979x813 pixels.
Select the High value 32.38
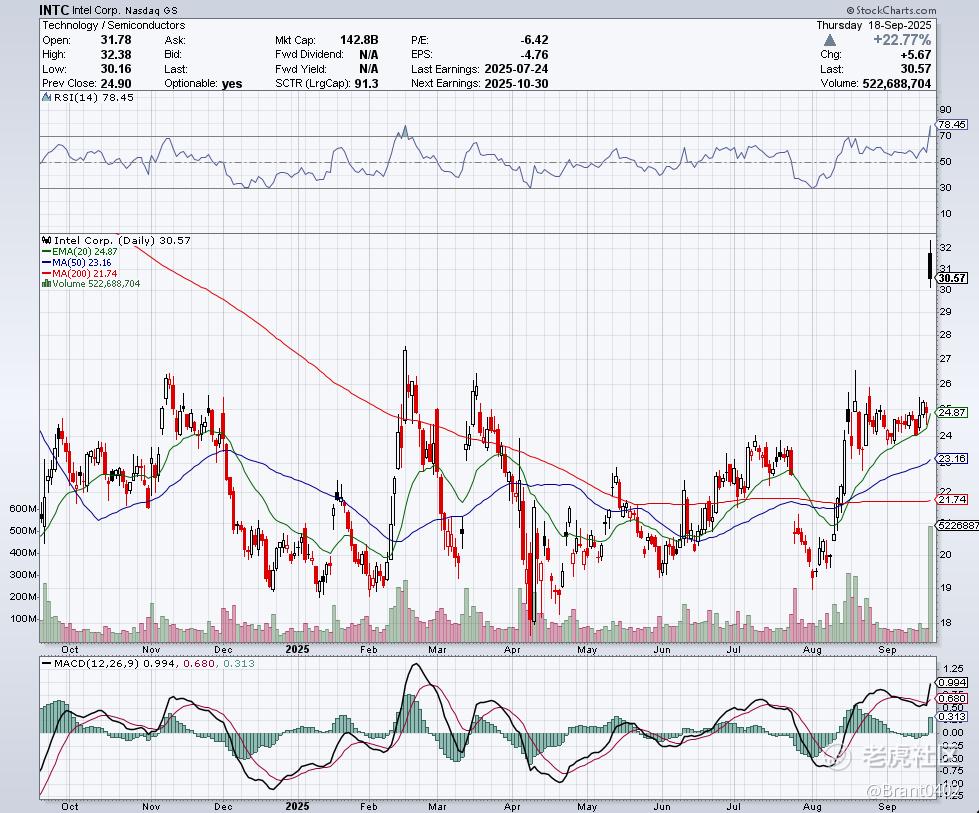click(x=116, y=54)
